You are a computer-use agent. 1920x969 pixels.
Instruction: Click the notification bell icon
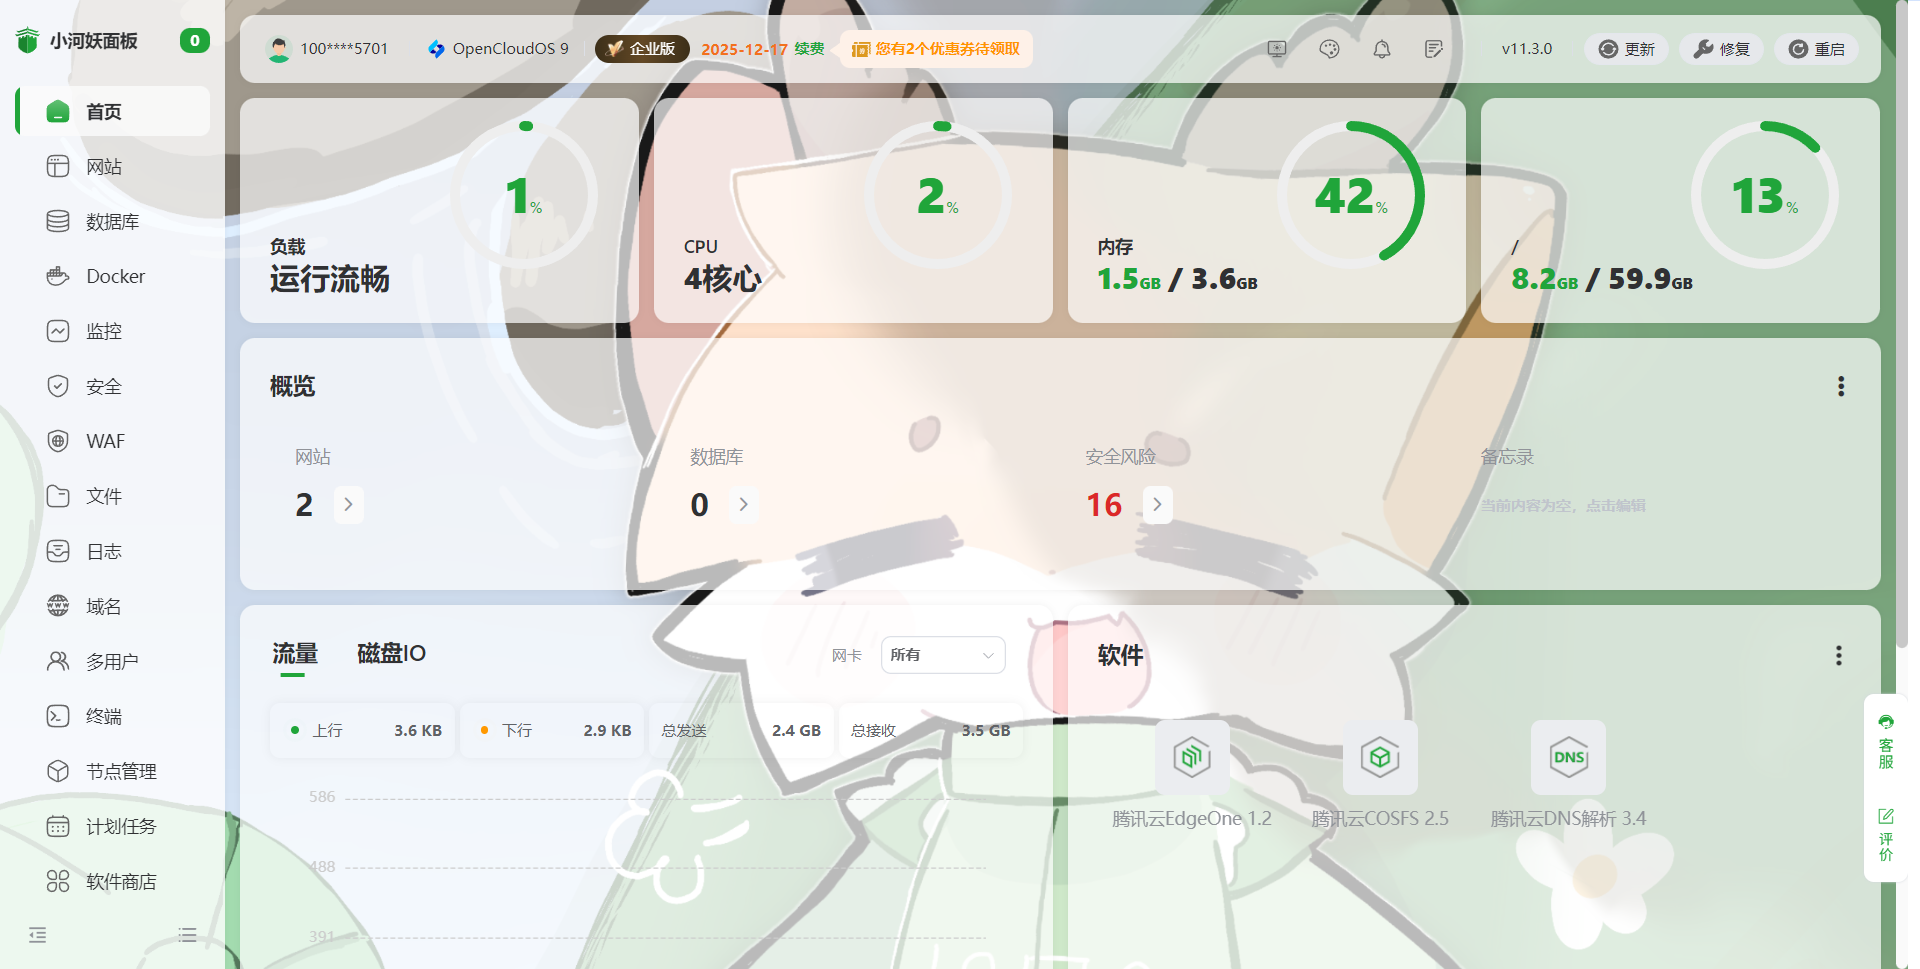[1381, 49]
